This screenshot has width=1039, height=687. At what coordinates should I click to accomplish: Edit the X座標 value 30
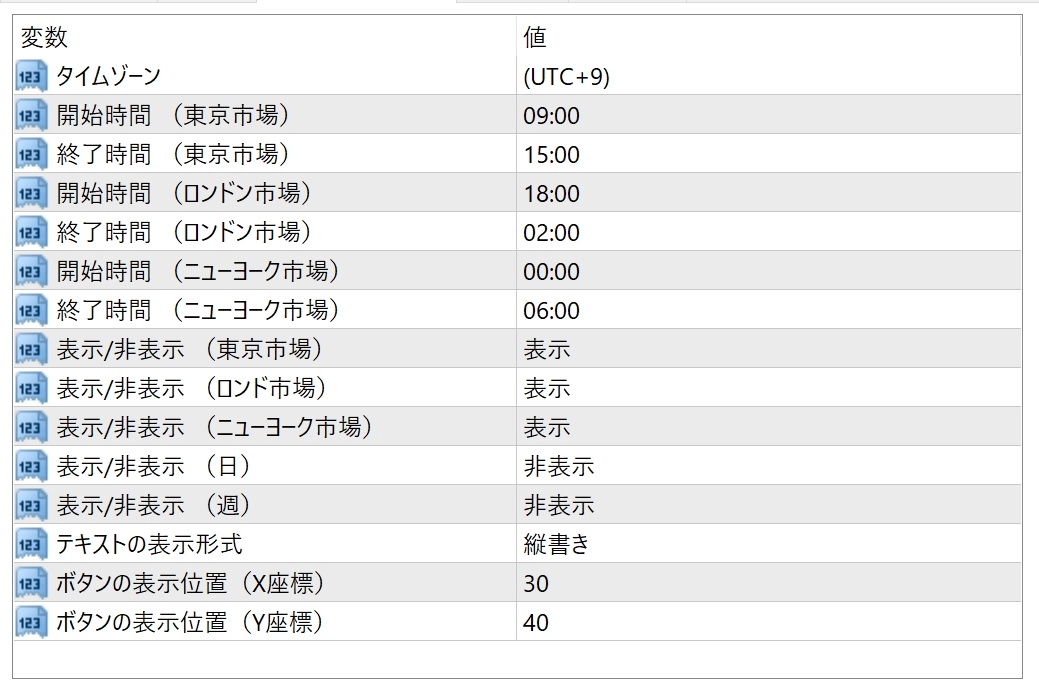(536, 584)
